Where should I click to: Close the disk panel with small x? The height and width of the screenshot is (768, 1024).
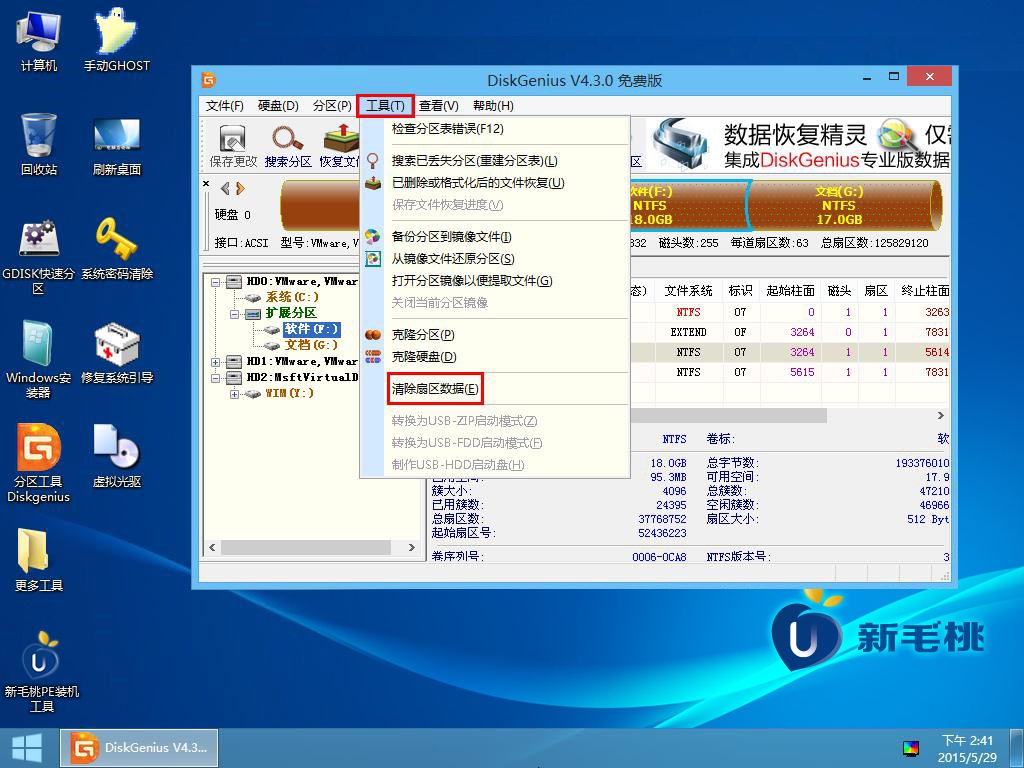click(206, 184)
